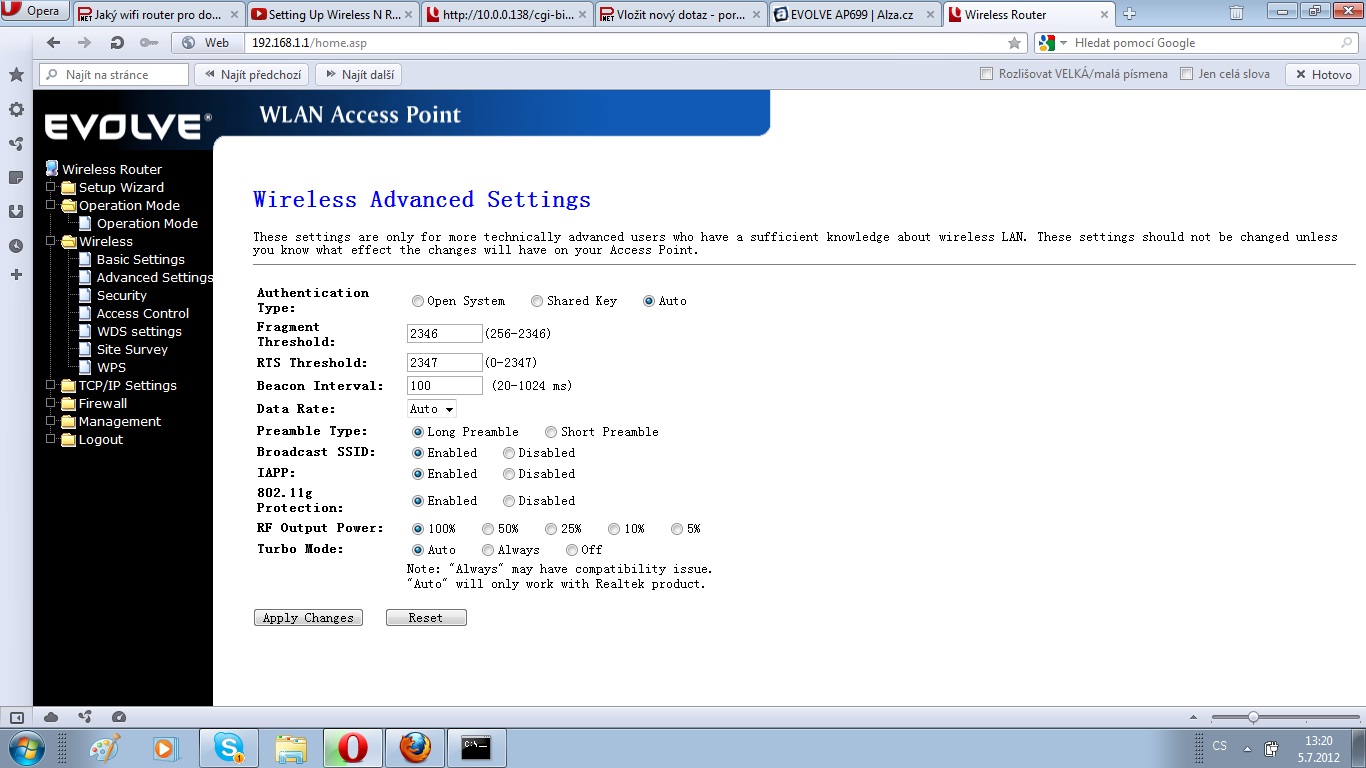Go forward using the forward arrow
The height and width of the screenshot is (768, 1366).
pyautogui.click(x=85, y=43)
